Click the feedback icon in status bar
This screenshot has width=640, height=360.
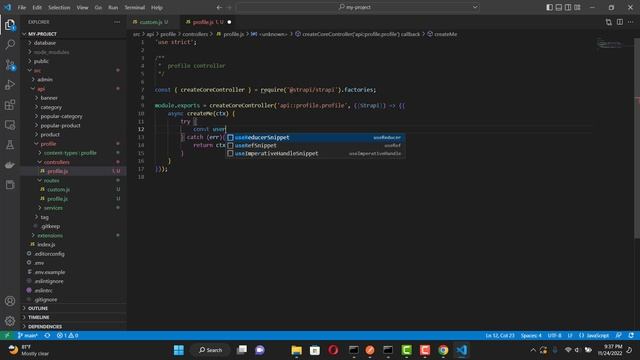coord(619,335)
